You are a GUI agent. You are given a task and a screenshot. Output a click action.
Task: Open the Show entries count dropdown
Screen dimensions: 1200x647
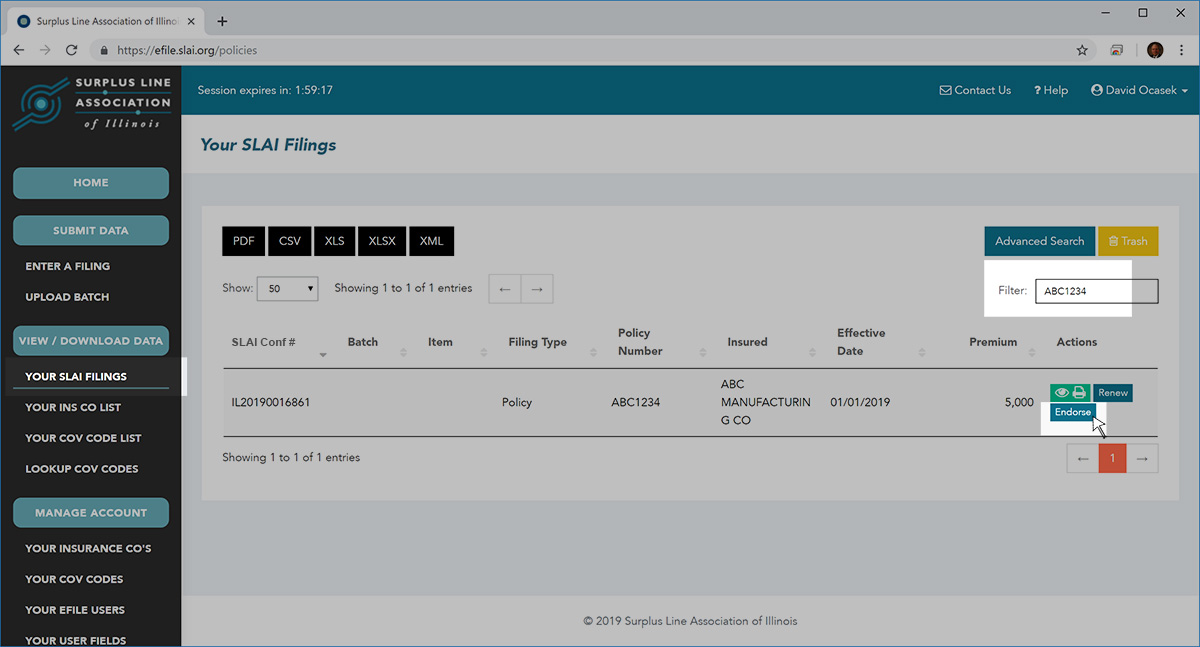click(x=287, y=288)
